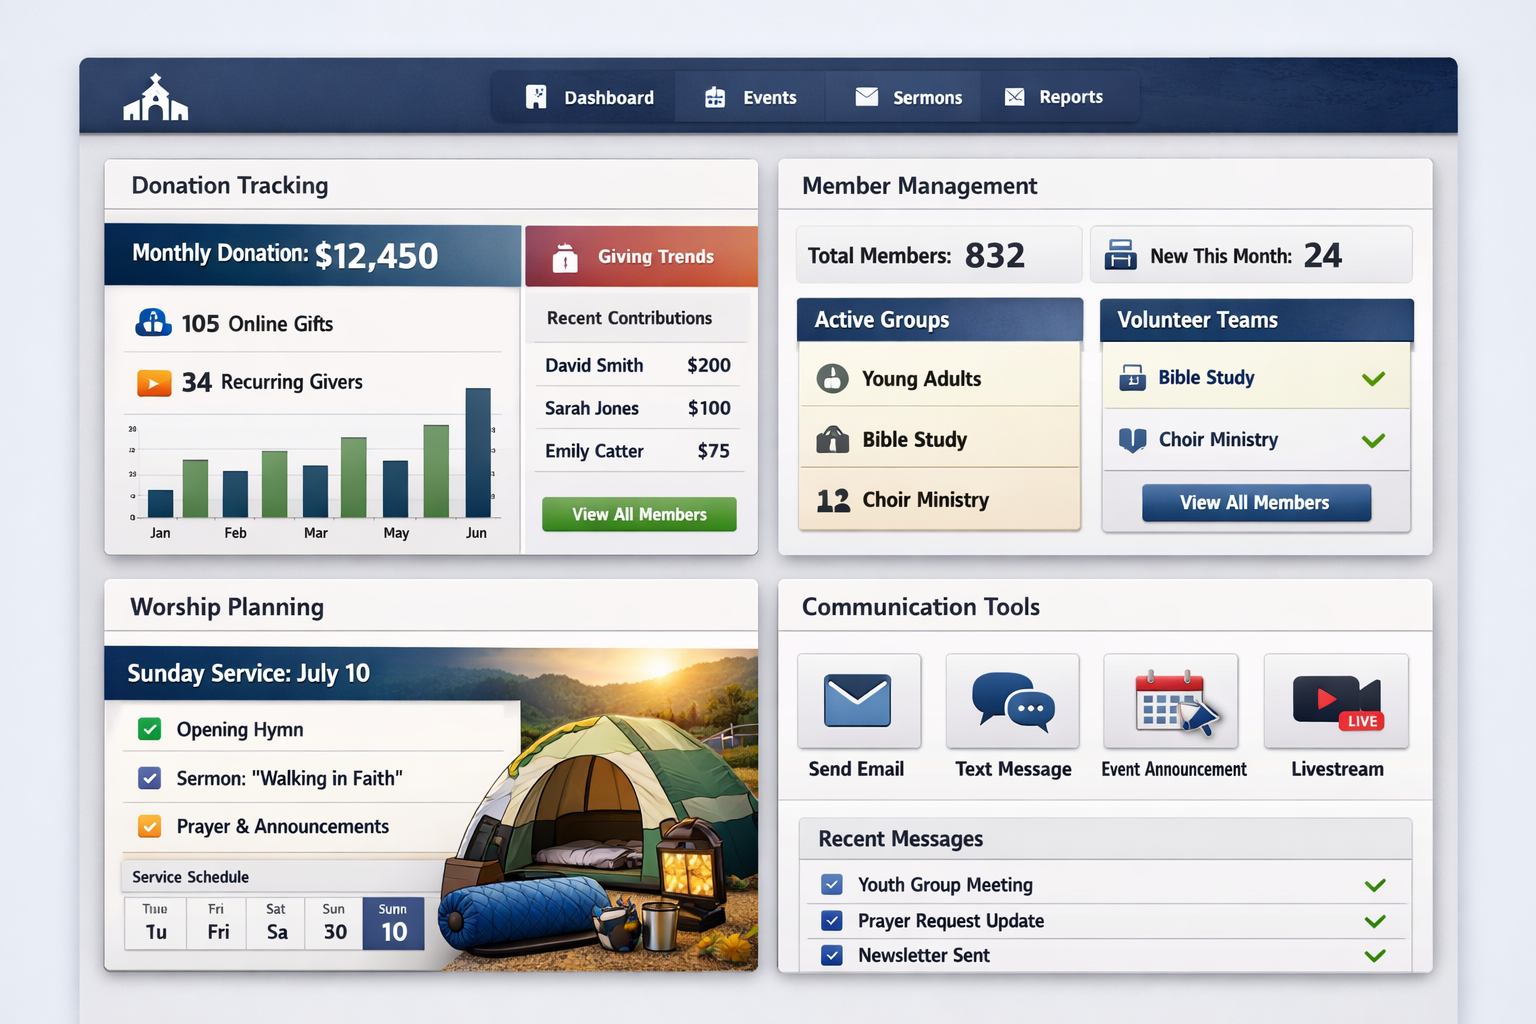The image size is (1536, 1024).
Task: Click the Giving Trends gift icon
Action: click(565, 258)
